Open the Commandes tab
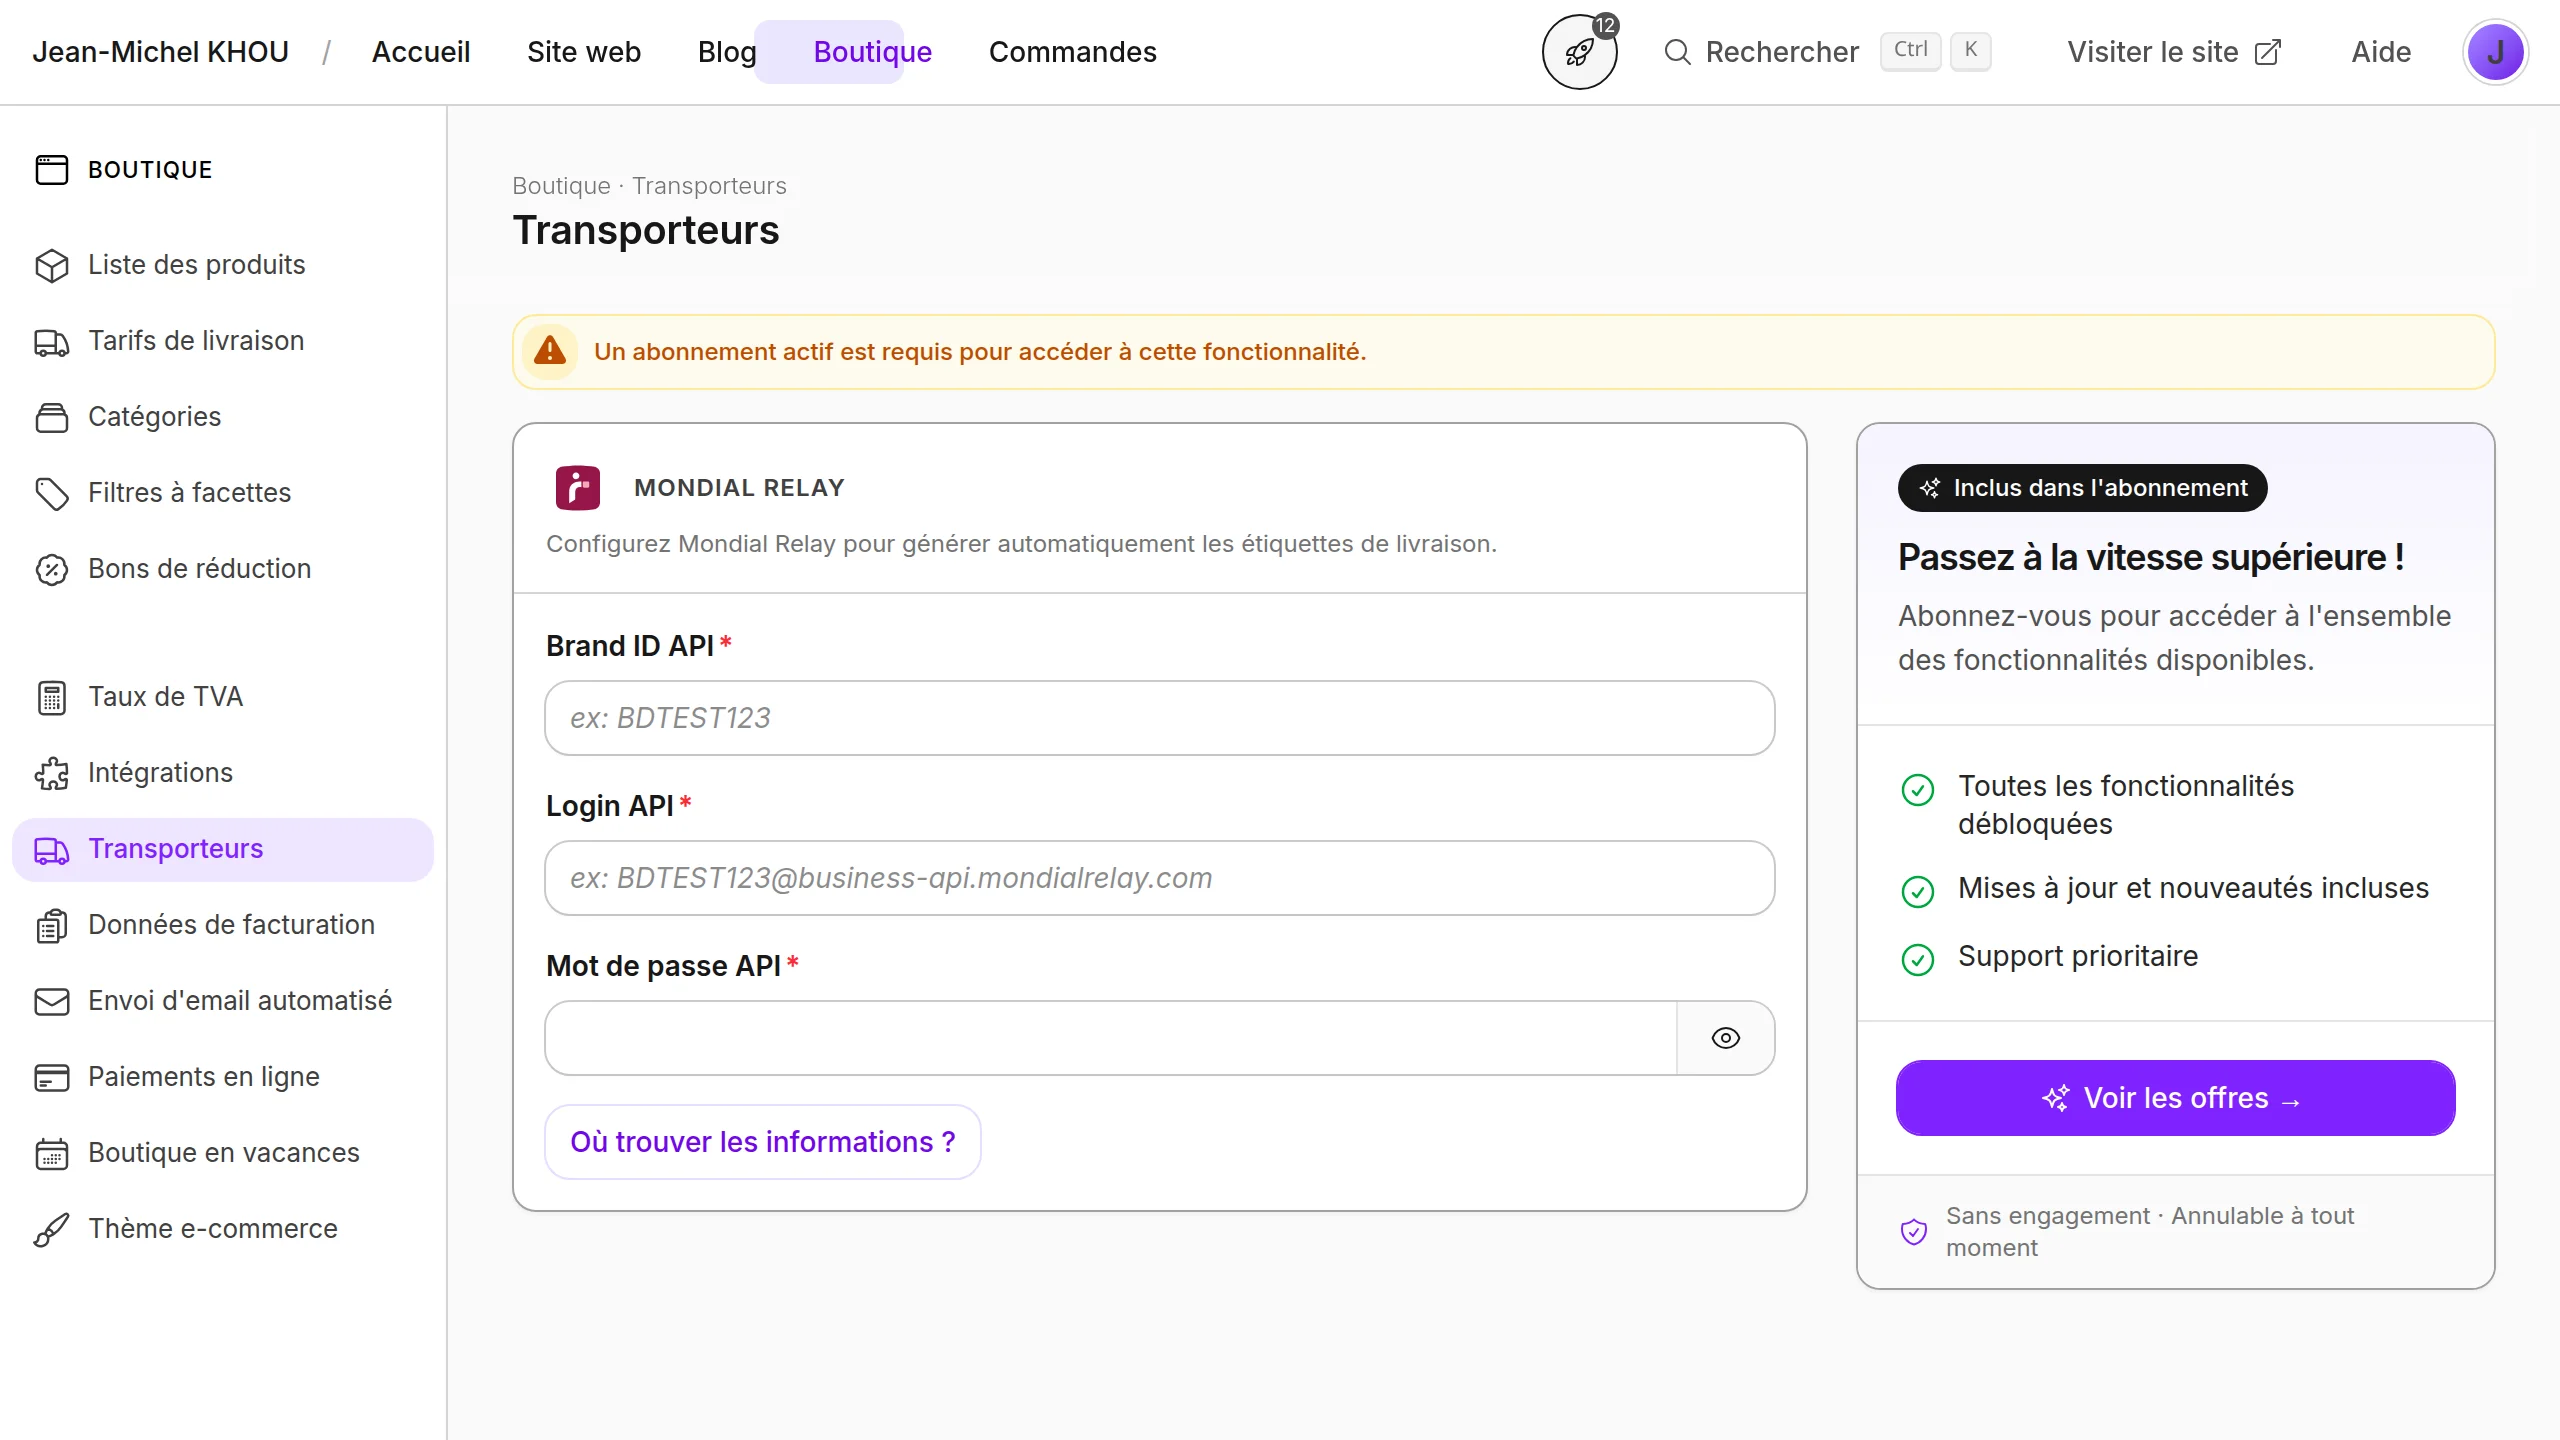Image resolution: width=2560 pixels, height=1440 pixels. (x=1072, y=52)
